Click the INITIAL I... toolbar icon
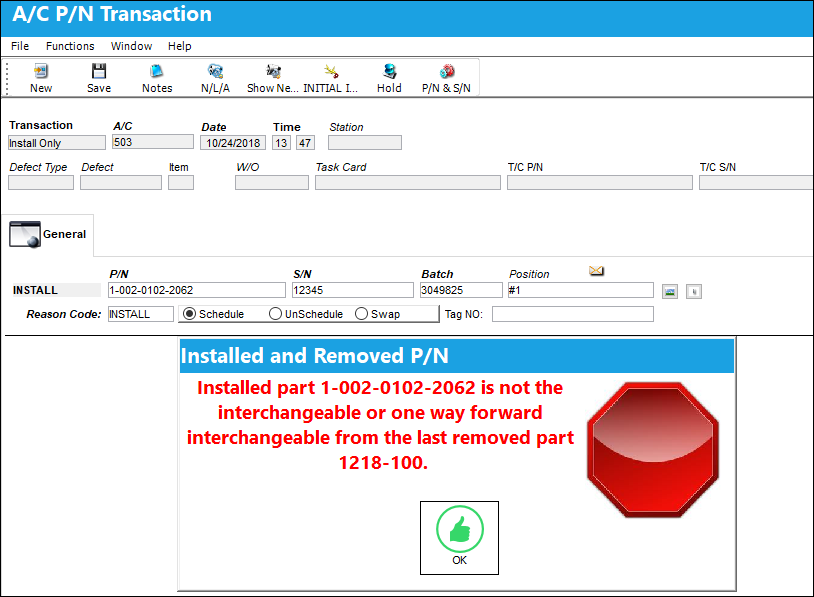 click(331, 78)
